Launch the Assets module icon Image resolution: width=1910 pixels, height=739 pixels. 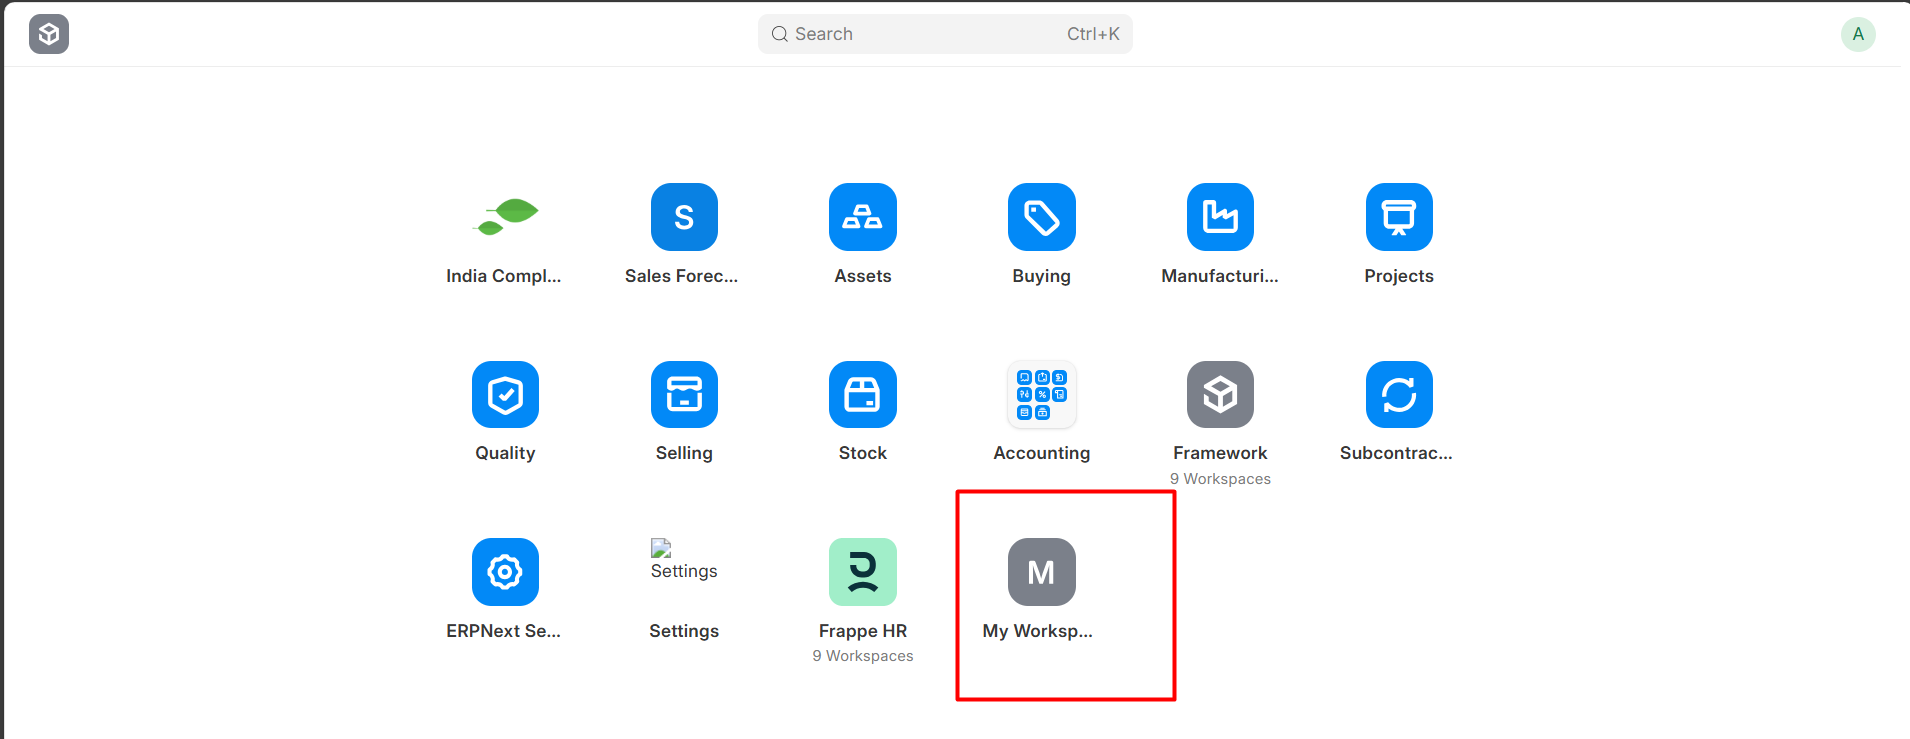click(x=862, y=217)
